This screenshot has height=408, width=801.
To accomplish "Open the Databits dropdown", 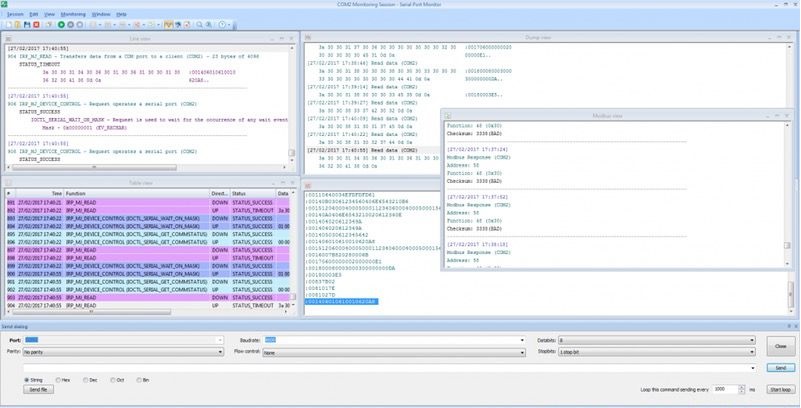I will click(x=656, y=340).
